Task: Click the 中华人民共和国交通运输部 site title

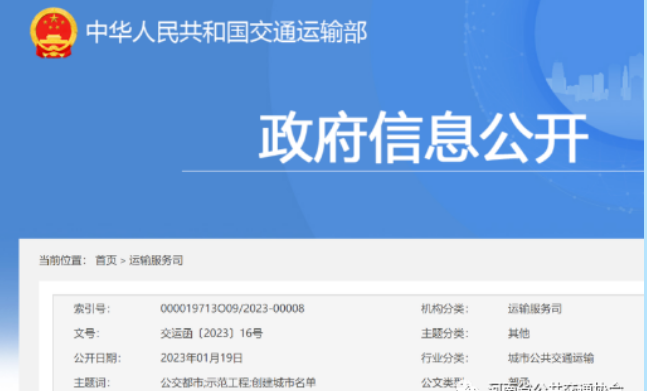Action: point(227,32)
